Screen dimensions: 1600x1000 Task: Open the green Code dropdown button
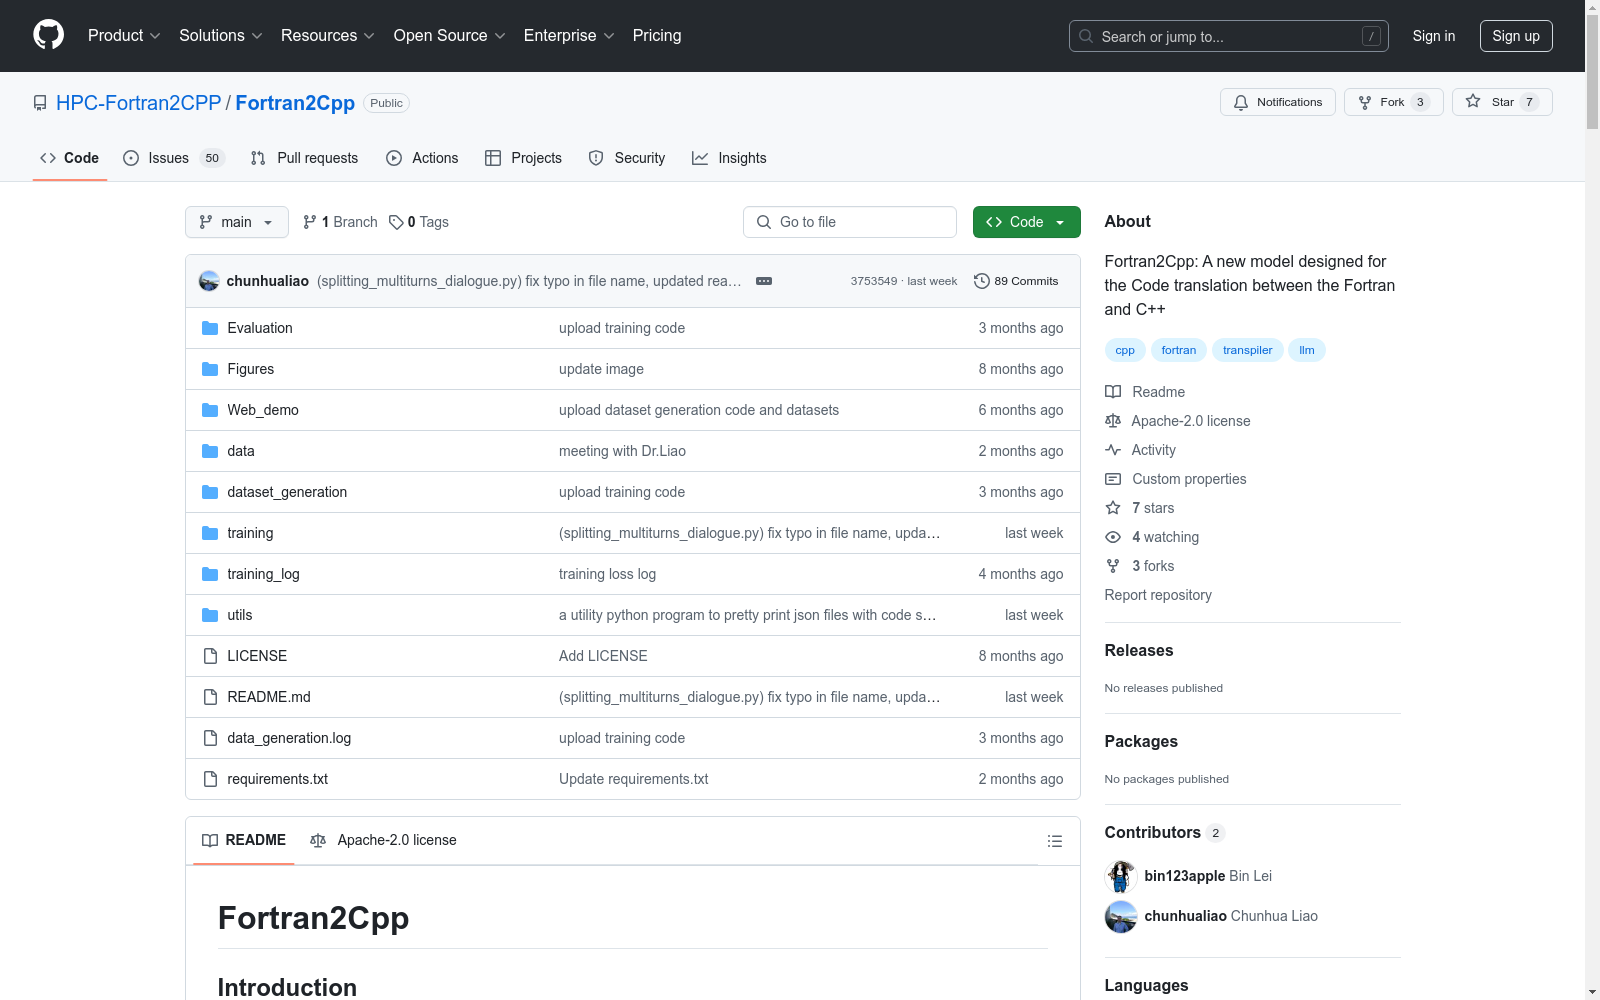pyautogui.click(x=1026, y=222)
